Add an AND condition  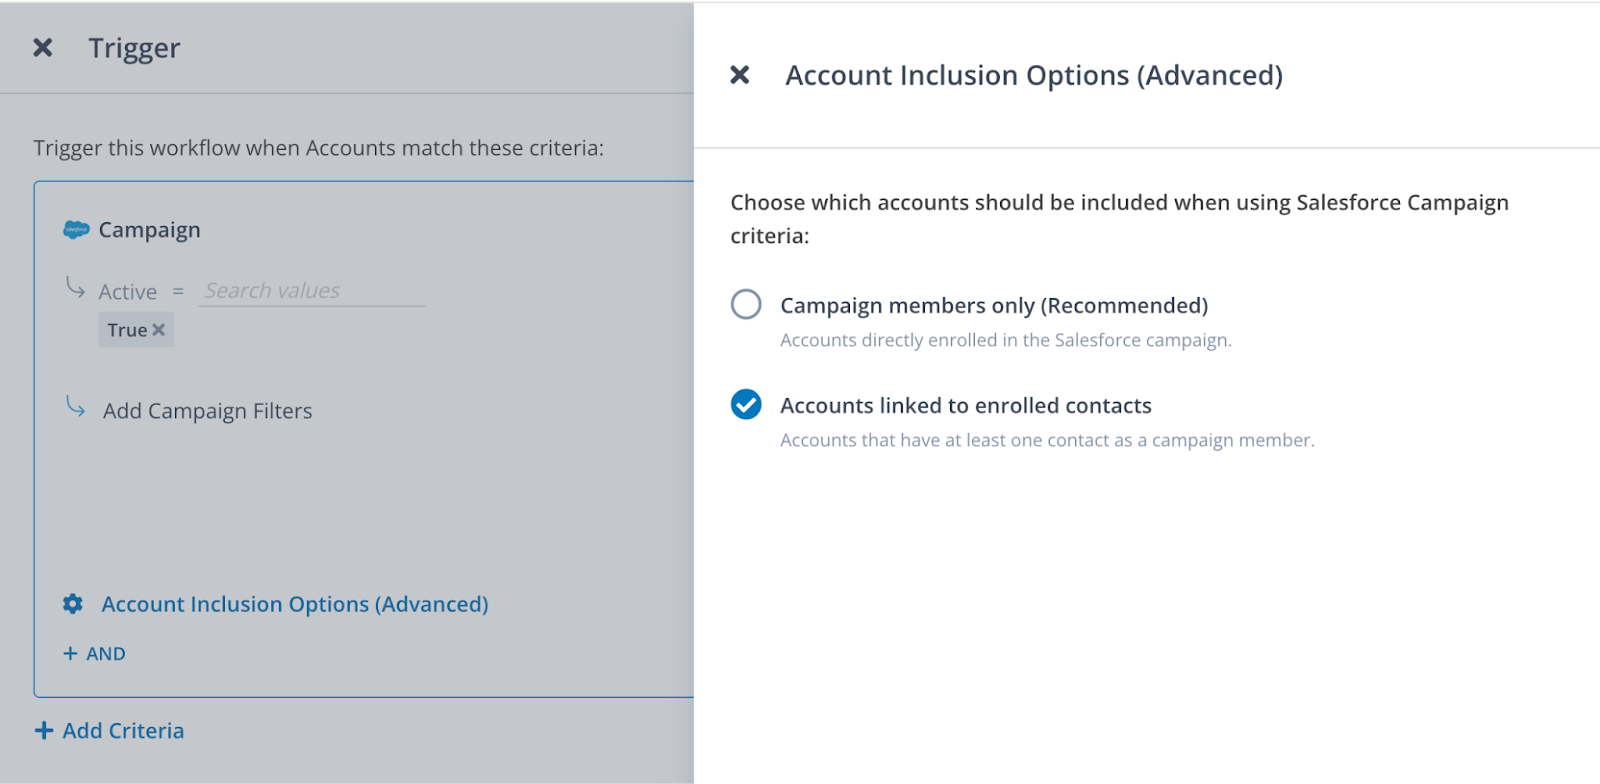tap(105, 654)
